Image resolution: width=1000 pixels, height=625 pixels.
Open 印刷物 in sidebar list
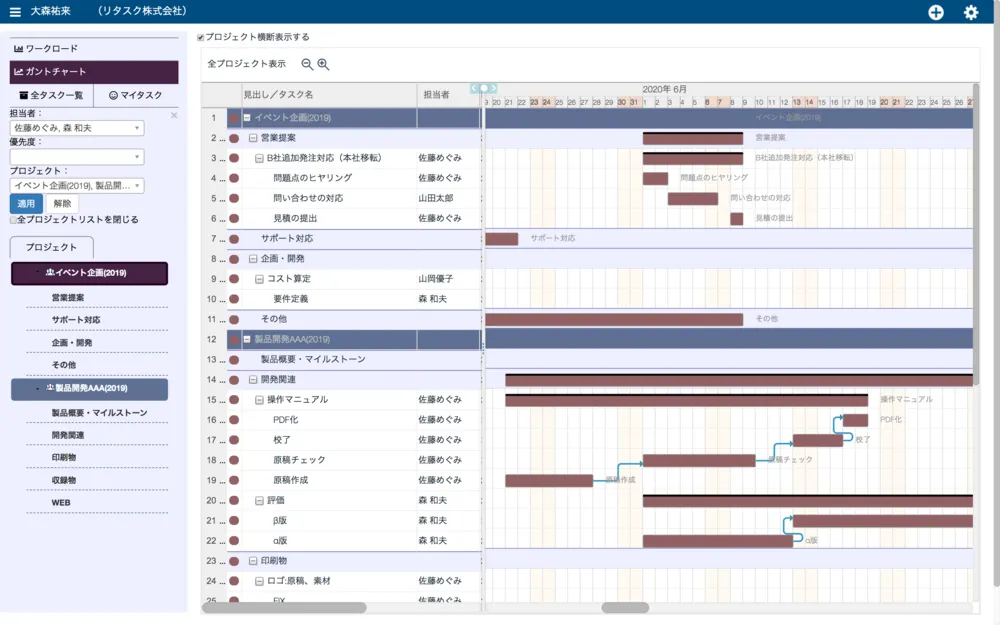(x=64, y=458)
